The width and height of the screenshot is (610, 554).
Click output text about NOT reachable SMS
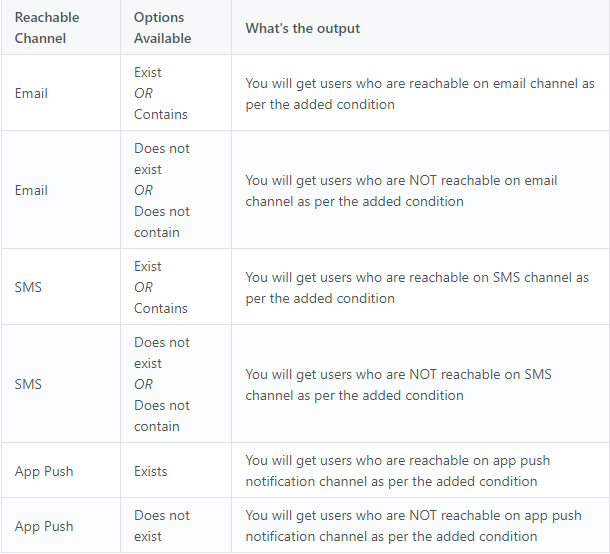[x=398, y=384]
